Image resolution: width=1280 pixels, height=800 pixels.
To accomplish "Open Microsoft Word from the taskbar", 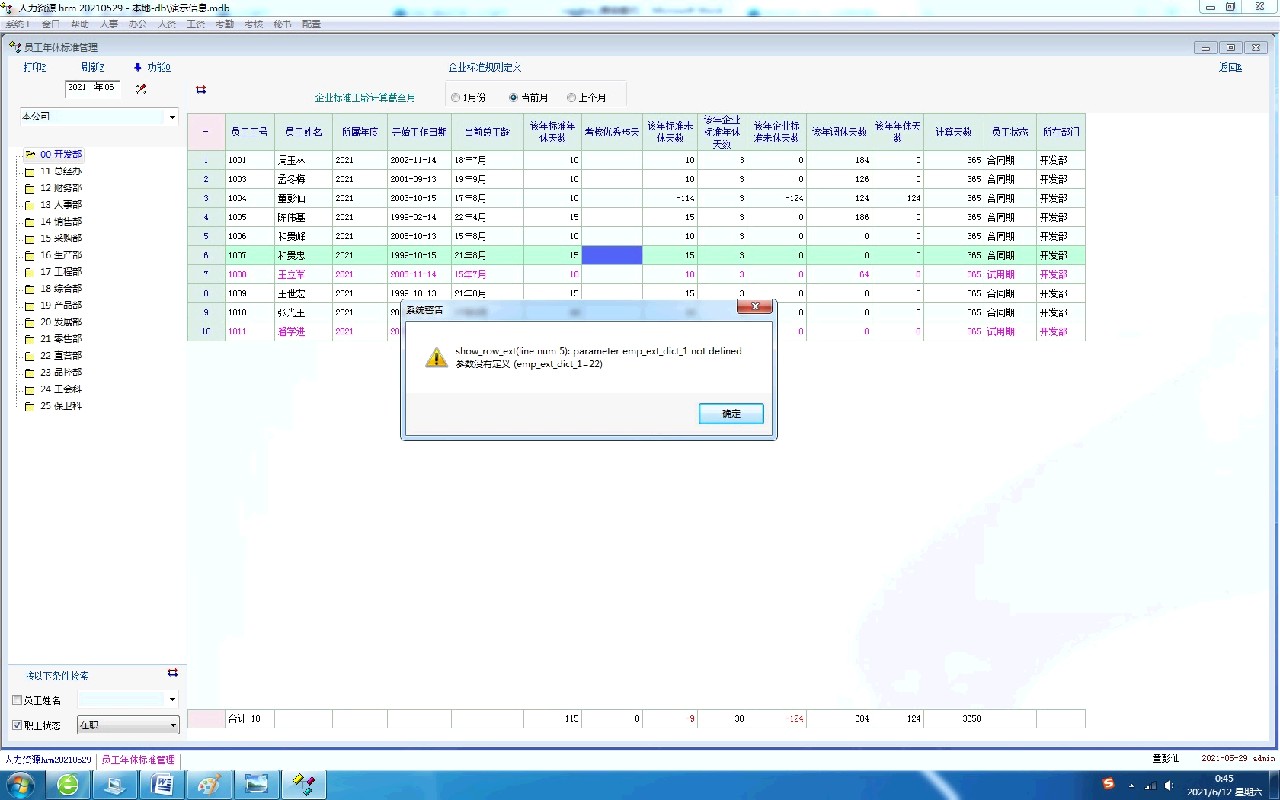I will [x=162, y=785].
